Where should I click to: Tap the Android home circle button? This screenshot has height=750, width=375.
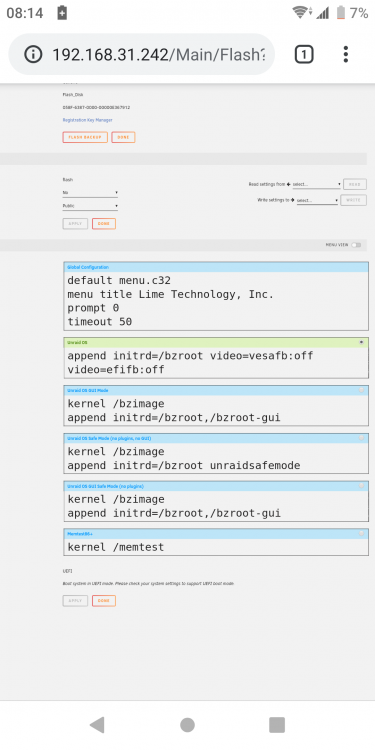tap(188, 725)
